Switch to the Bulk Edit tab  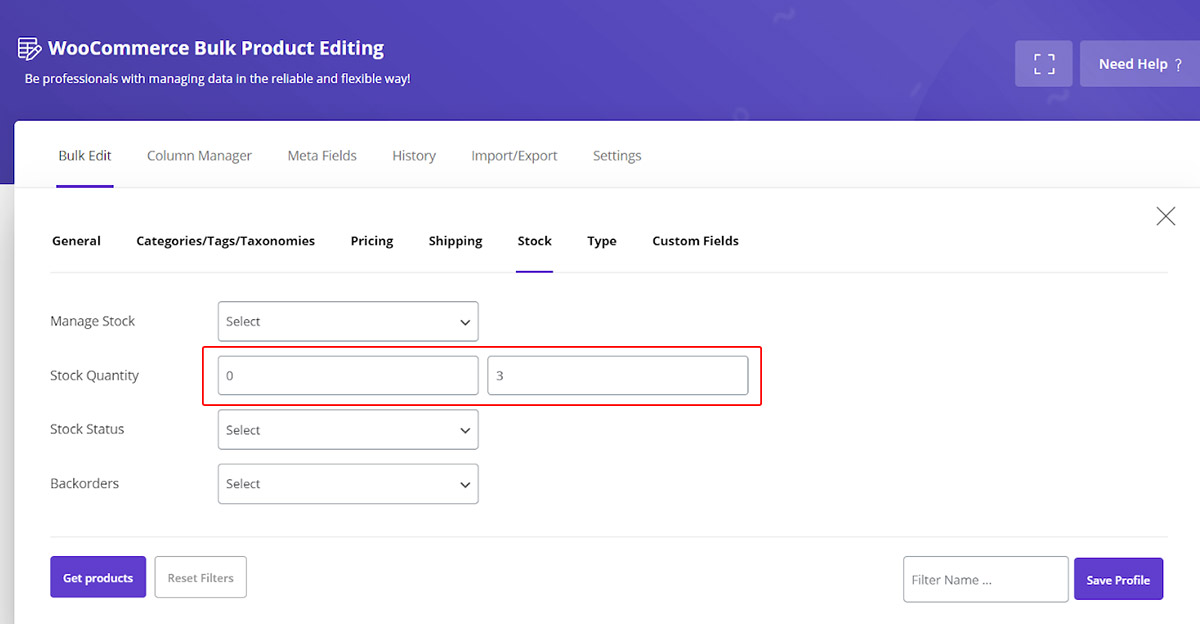[x=85, y=156]
